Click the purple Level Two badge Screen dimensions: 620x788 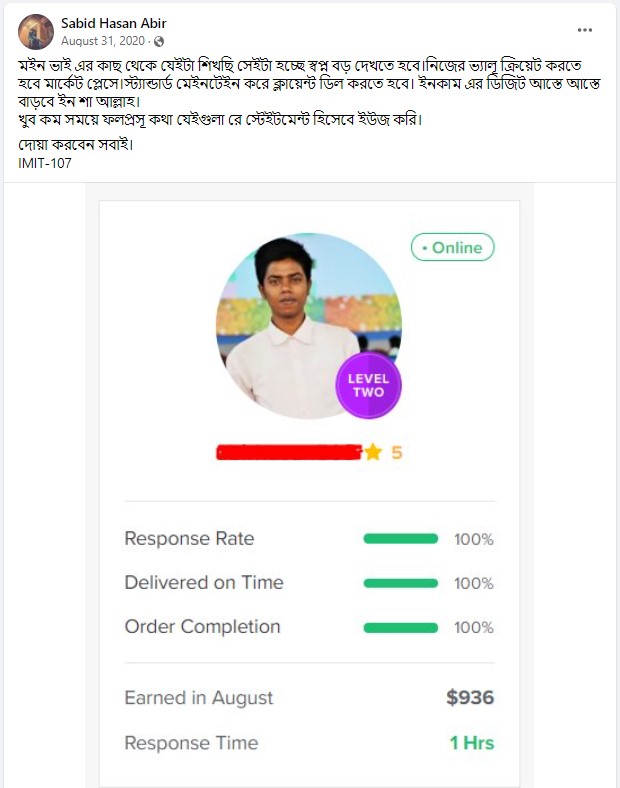pyautogui.click(x=368, y=385)
